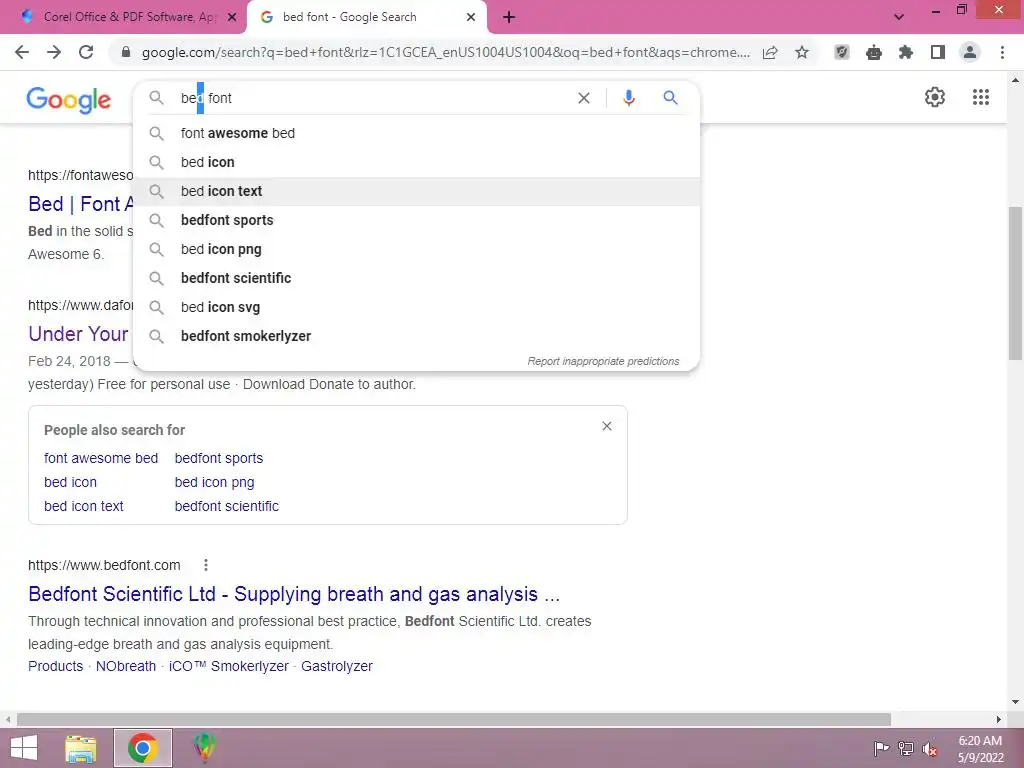Click the vertical page scrollbar thumb
This screenshot has width=1024, height=768.
coord(1015,283)
